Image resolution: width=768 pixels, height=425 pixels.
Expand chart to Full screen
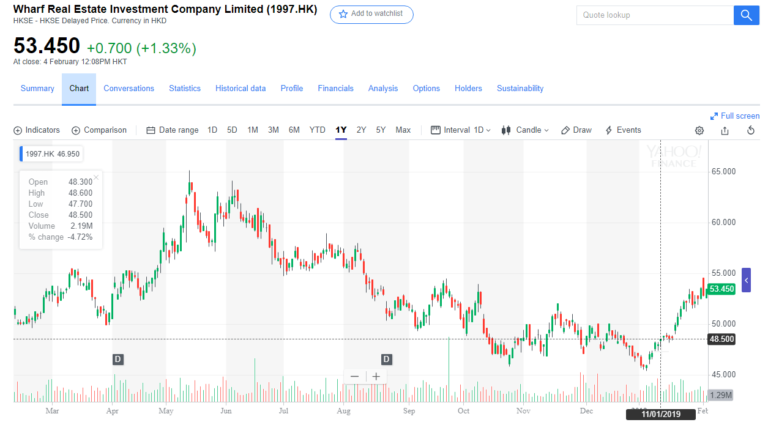(x=735, y=116)
